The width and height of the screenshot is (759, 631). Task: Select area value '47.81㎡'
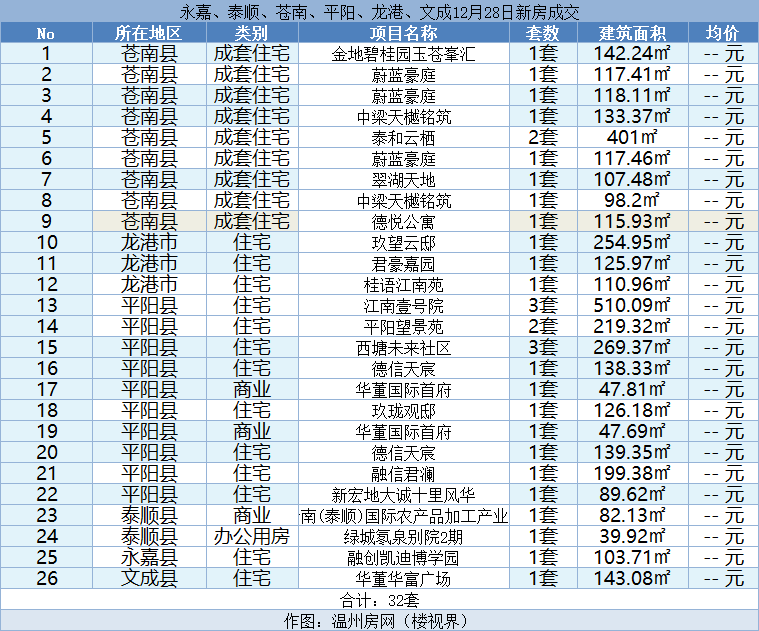click(x=632, y=389)
